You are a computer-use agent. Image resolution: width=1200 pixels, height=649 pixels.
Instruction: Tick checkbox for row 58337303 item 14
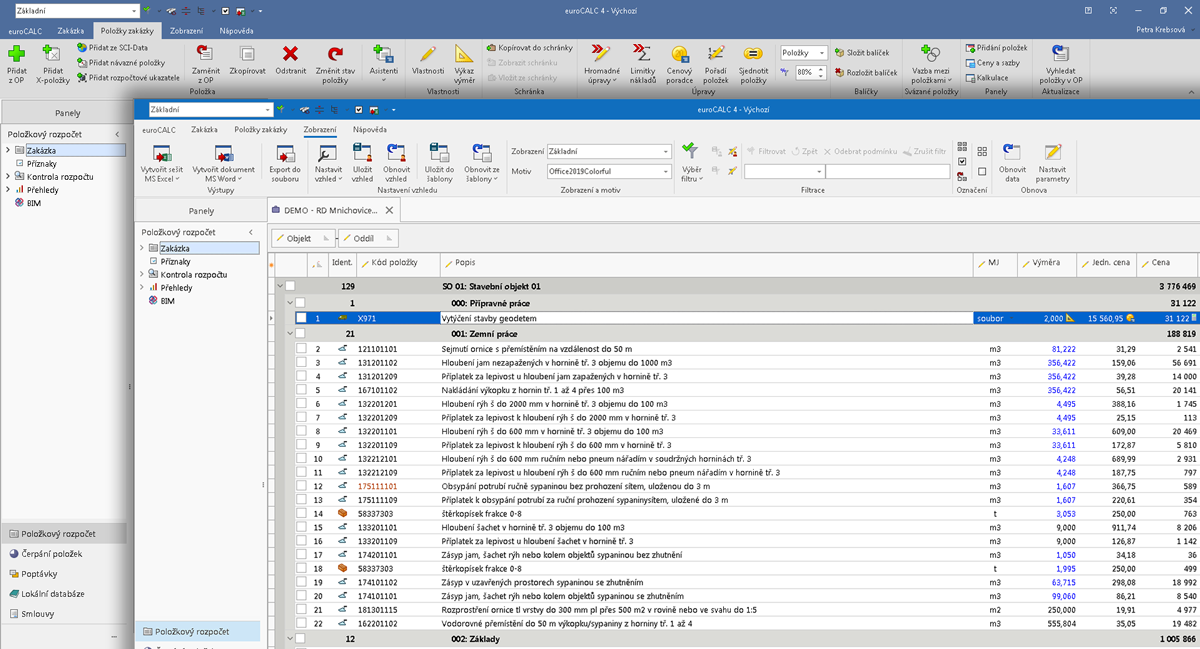[x=301, y=513]
